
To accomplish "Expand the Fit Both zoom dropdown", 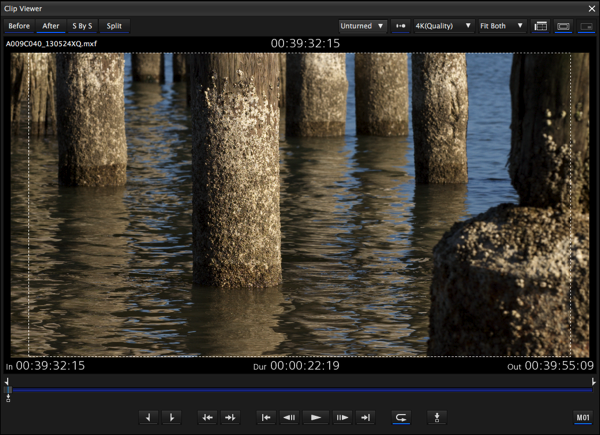I will click(501, 26).
